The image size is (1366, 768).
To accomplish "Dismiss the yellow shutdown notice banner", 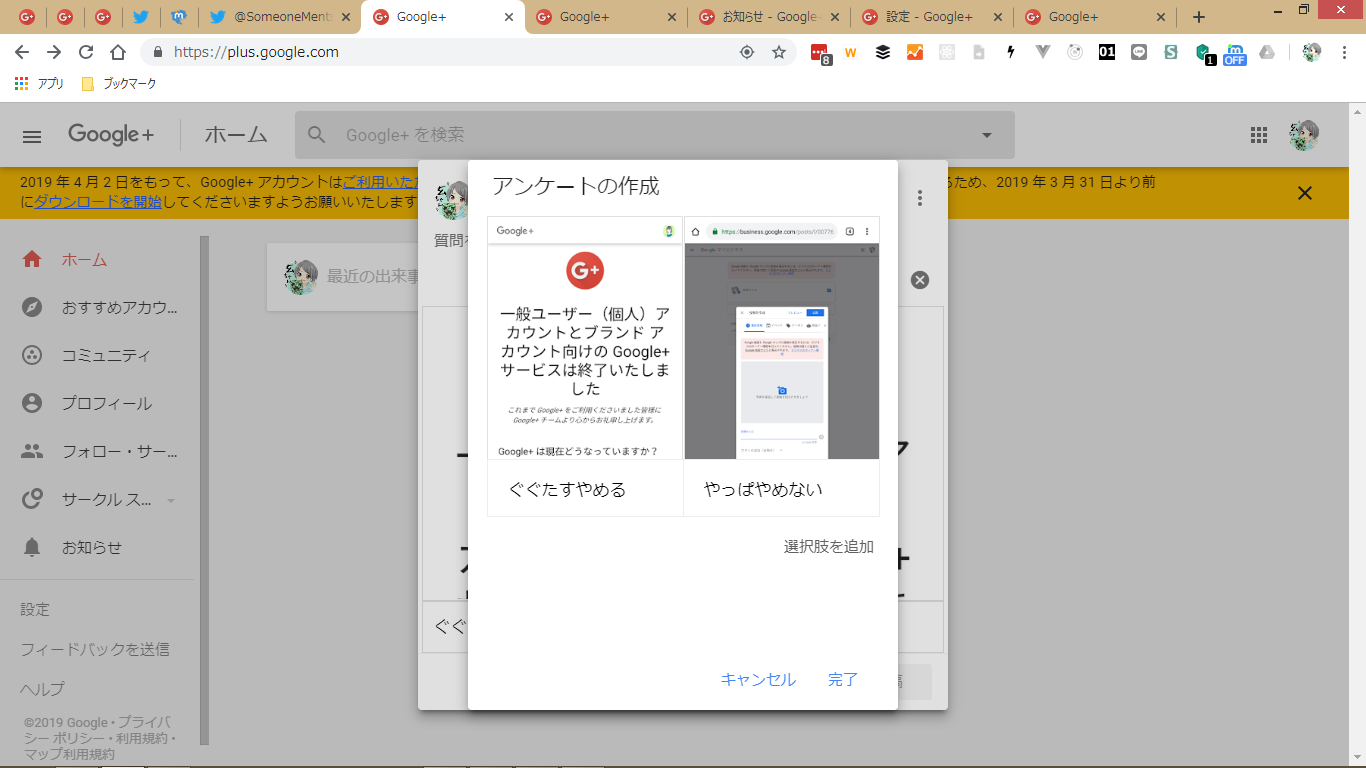I will pyautogui.click(x=1304, y=193).
